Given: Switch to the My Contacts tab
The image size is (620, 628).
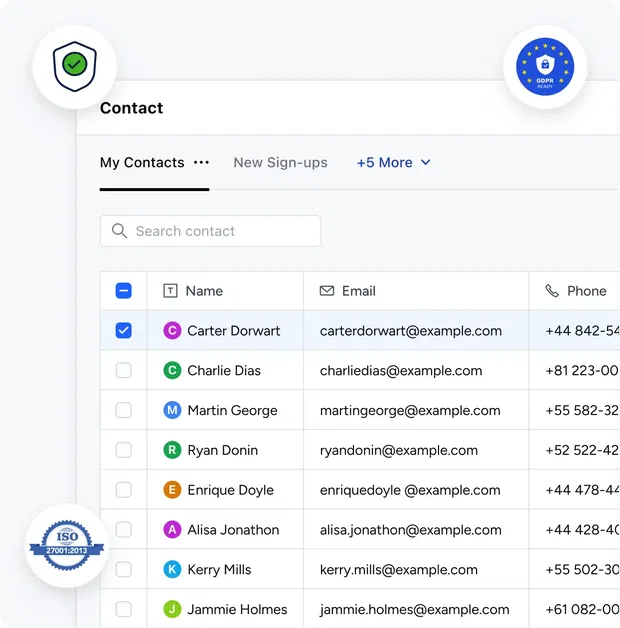Looking at the screenshot, I should click(142, 163).
